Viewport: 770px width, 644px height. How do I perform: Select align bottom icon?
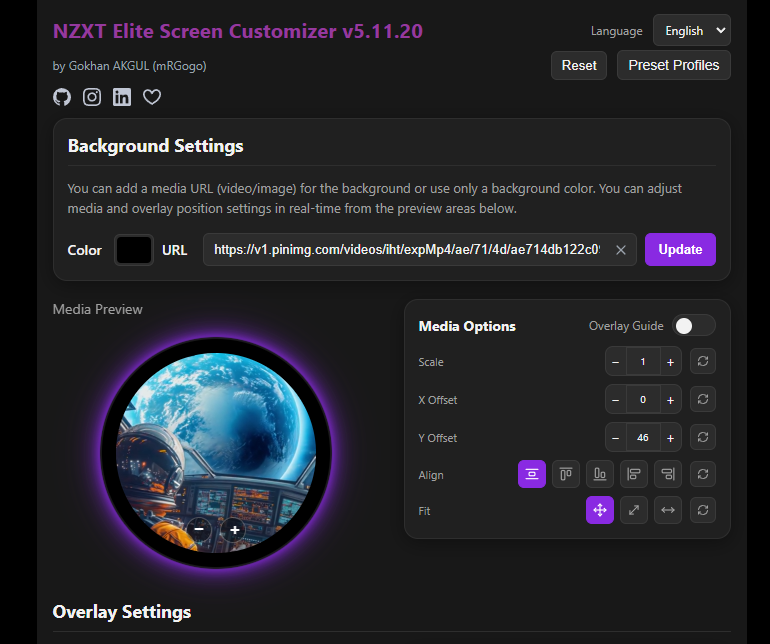point(600,474)
